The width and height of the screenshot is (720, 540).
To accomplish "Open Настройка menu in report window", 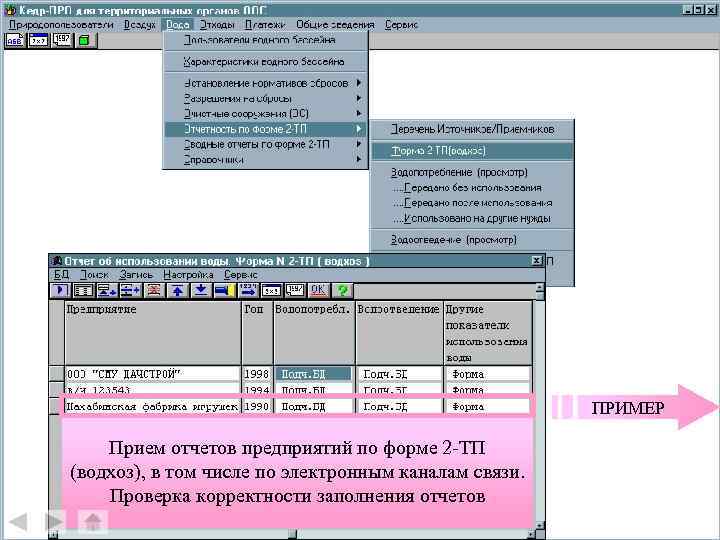I will 188,275.
